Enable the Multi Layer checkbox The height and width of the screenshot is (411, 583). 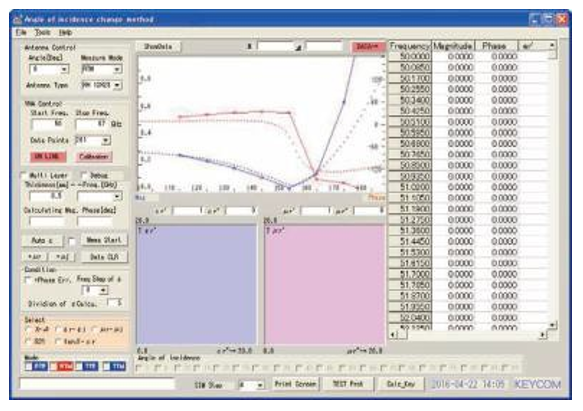pyautogui.click(x=25, y=175)
